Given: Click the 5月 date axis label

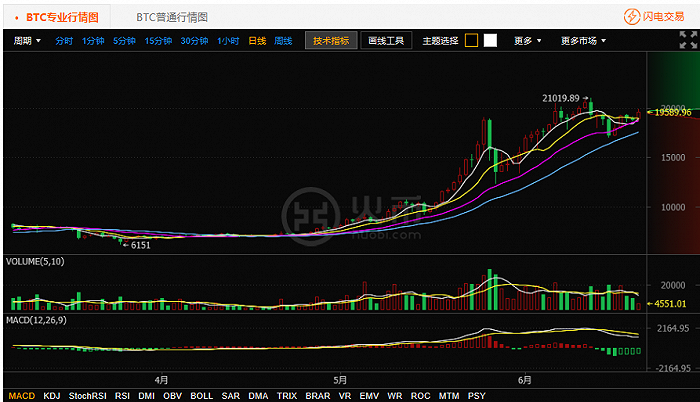Looking at the screenshot, I should pyautogui.click(x=340, y=380).
